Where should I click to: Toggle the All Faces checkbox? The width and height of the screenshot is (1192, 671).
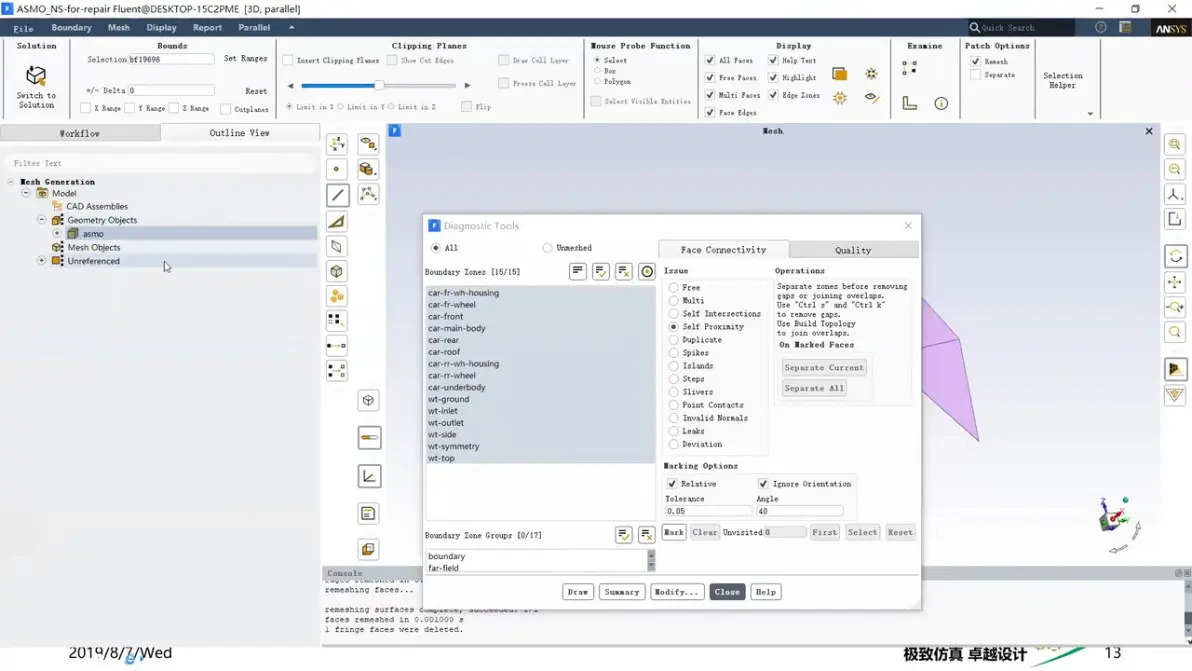(x=710, y=60)
